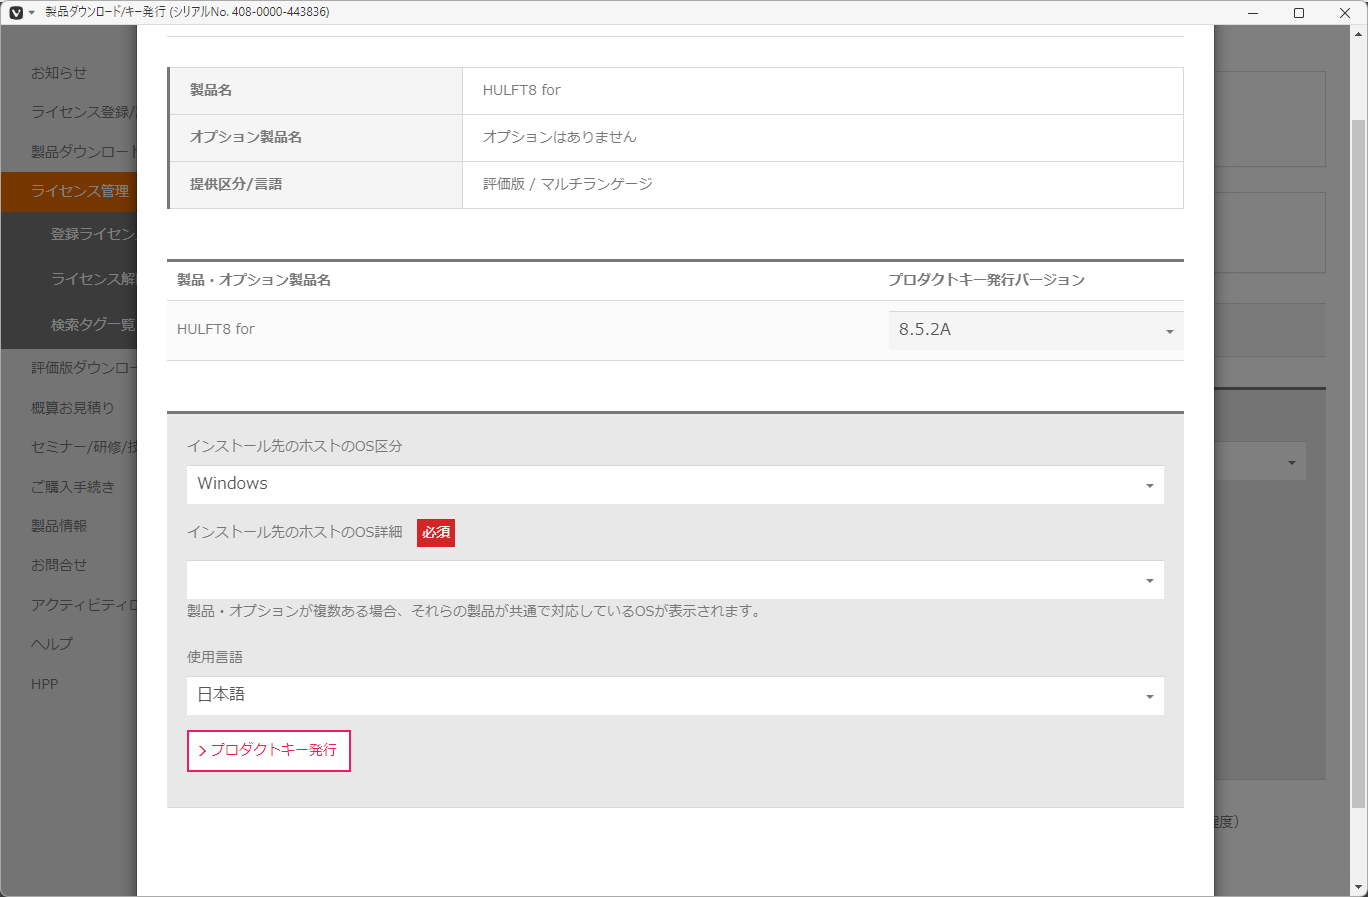1368x897 pixels.
Task: Click the 評価版 / マルチランゲージ value
Action: (568, 184)
